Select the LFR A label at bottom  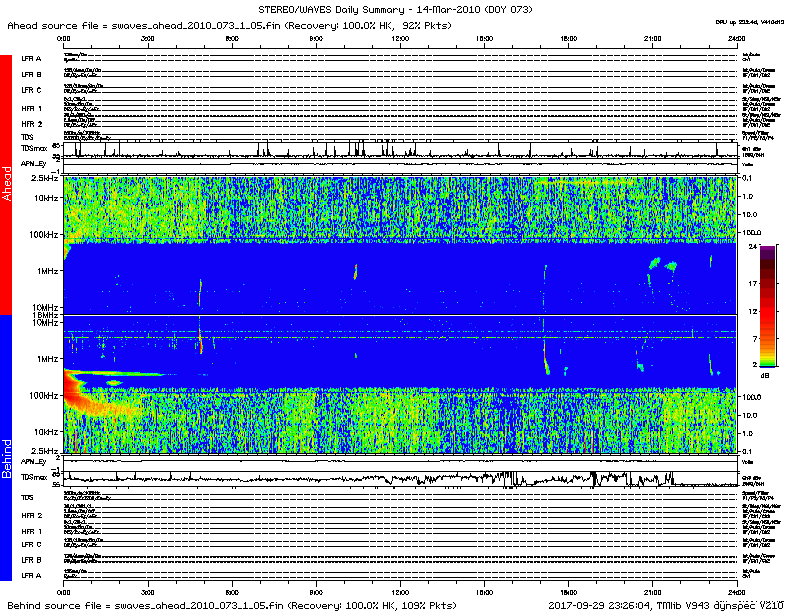[x=31, y=575]
